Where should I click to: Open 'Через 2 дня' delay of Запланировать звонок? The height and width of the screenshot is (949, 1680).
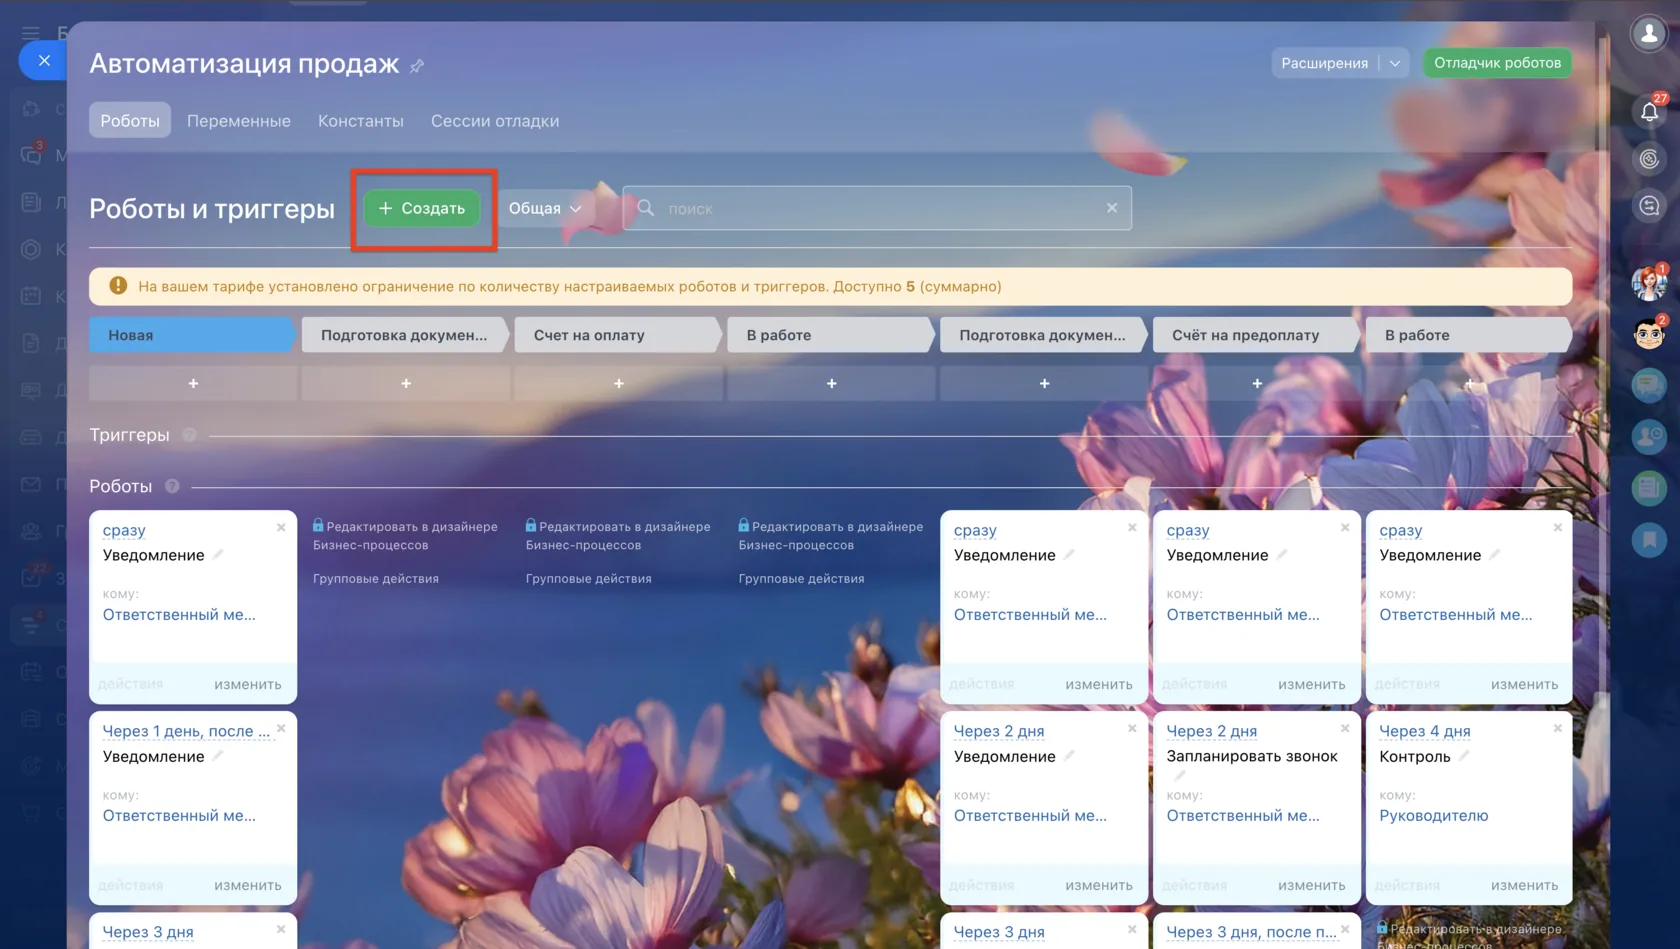pyautogui.click(x=1211, y=731)
